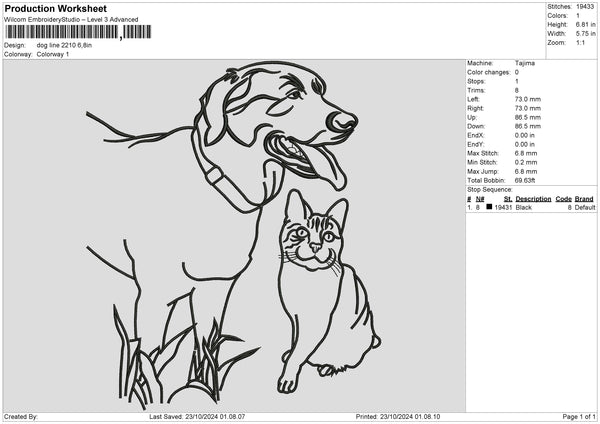
Task: Click the 'Min Stitch:' value 0.2 mm
Action: coord(526,162)
